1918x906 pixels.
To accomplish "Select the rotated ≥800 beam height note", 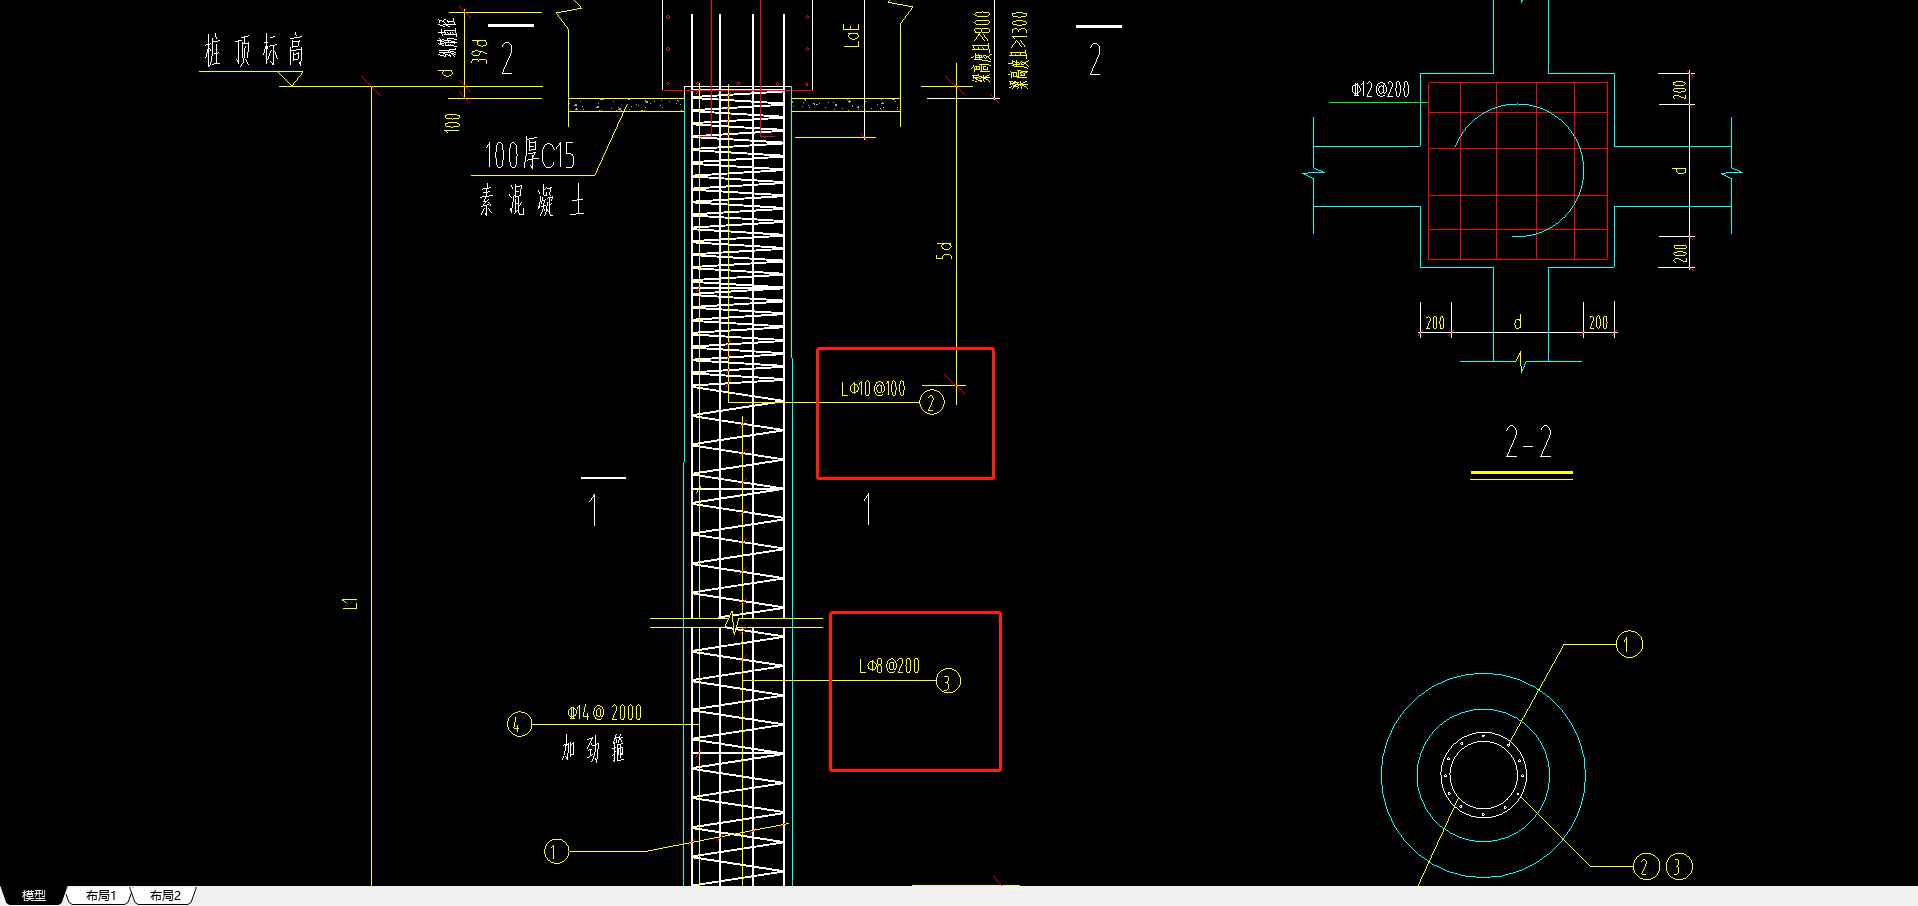I will click(x=982, y=47).
